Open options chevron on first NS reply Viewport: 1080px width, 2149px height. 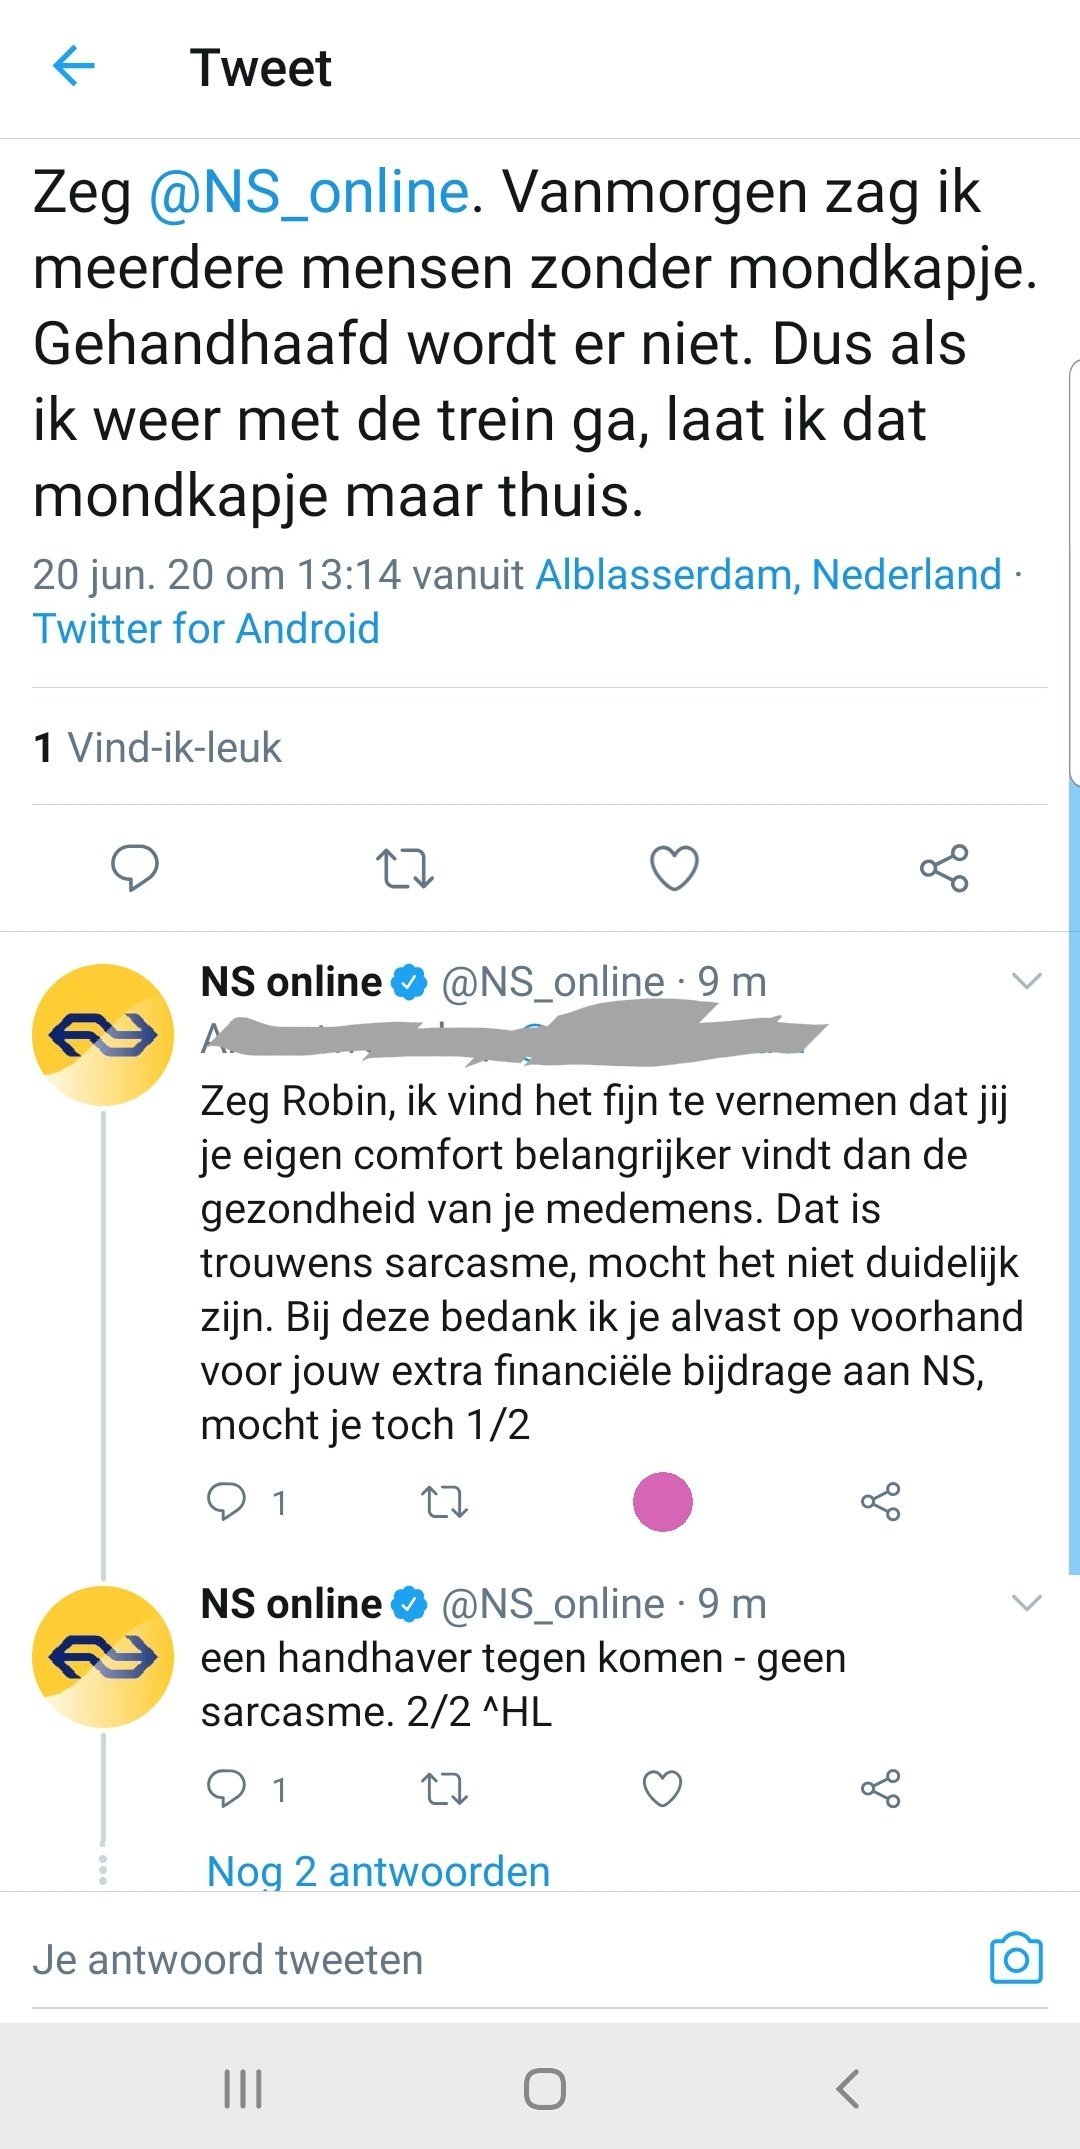pos(1027,981)
